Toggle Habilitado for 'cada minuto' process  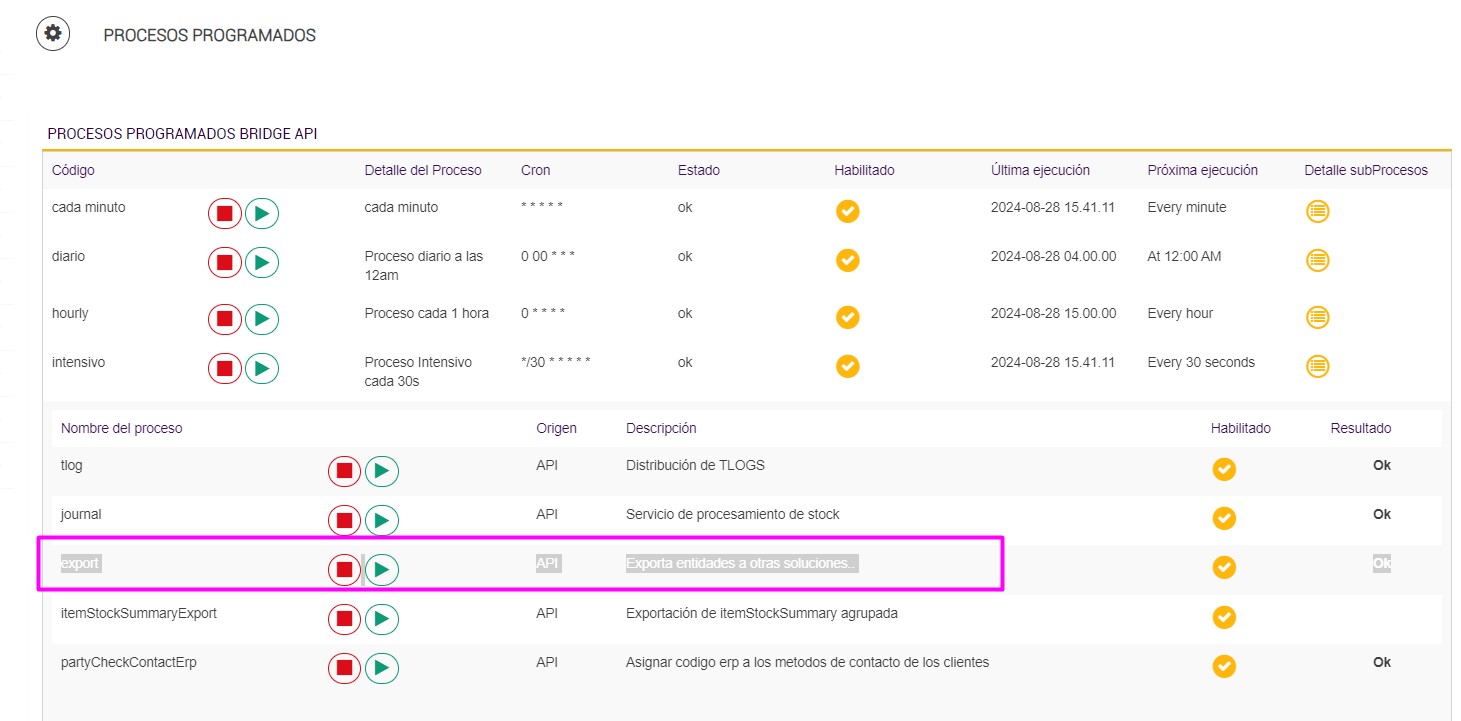click(x=847, y=211)
